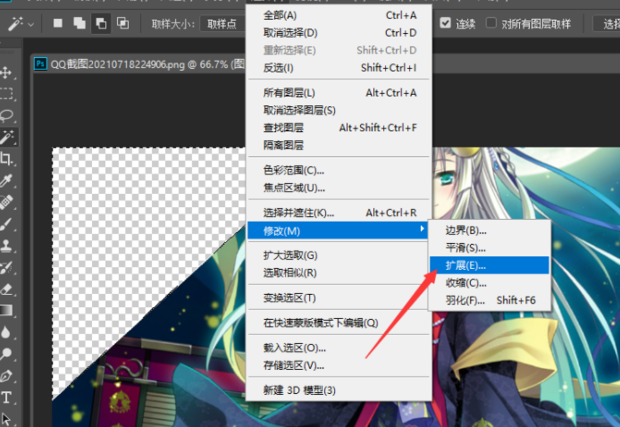Choose 平滑(S)... in Modify submenu

pos(490,248)
